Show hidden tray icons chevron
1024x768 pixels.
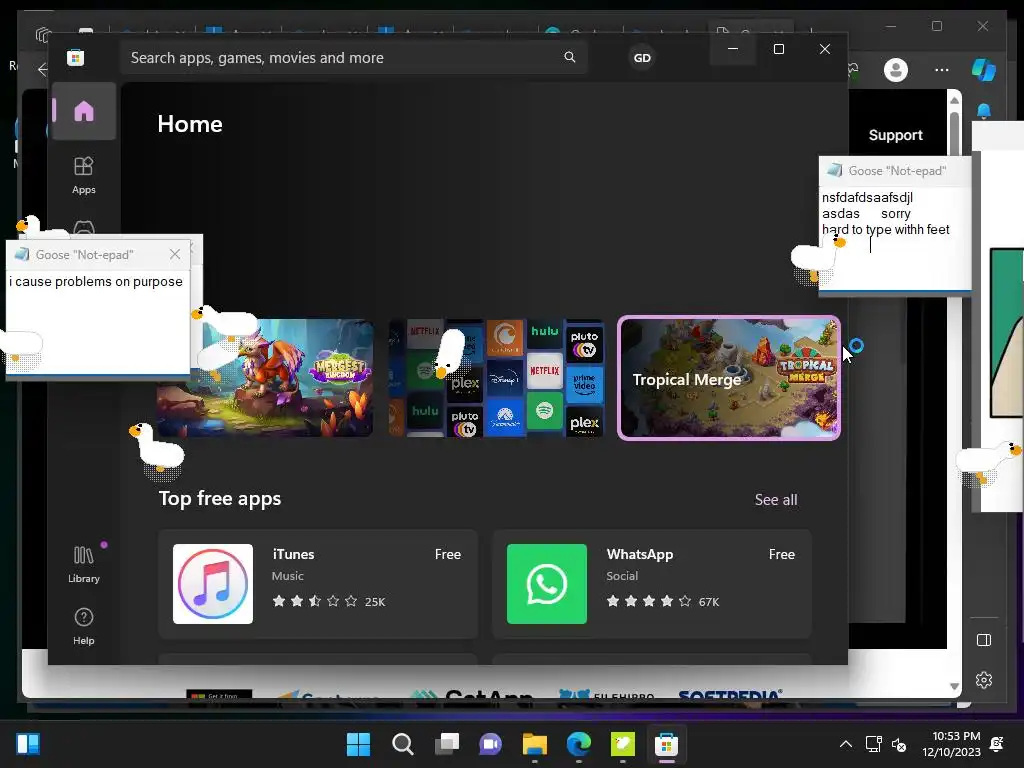pos(845,744)
